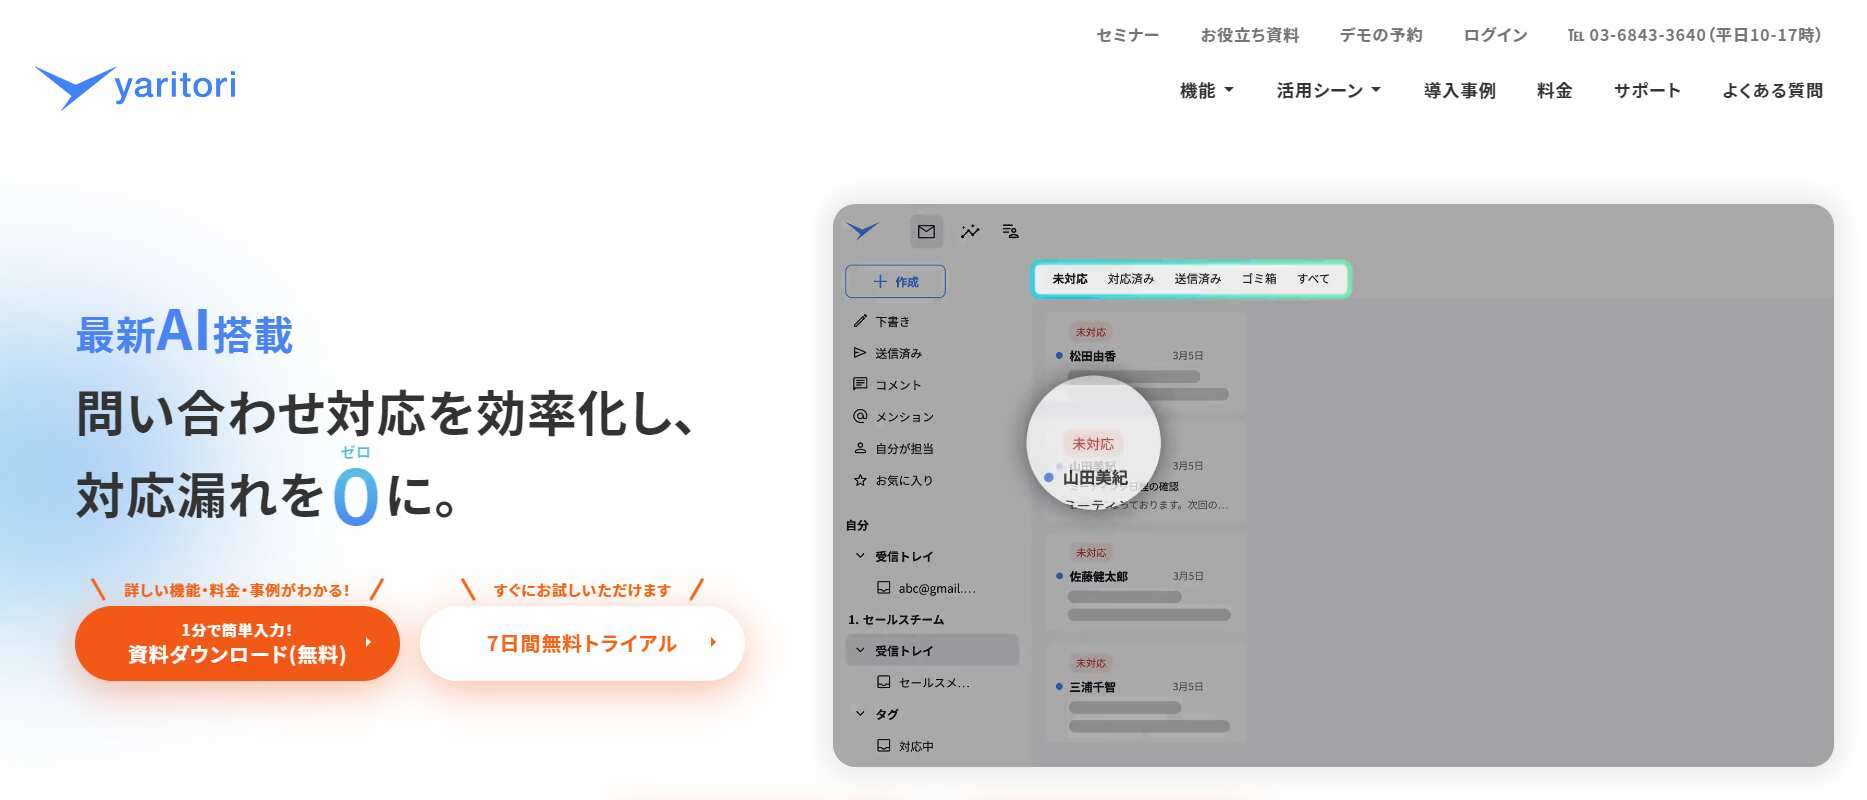Open the デモの予約 link
Image resolution: width=1867 pixels, height=800 pixels.
point(1380,35)
